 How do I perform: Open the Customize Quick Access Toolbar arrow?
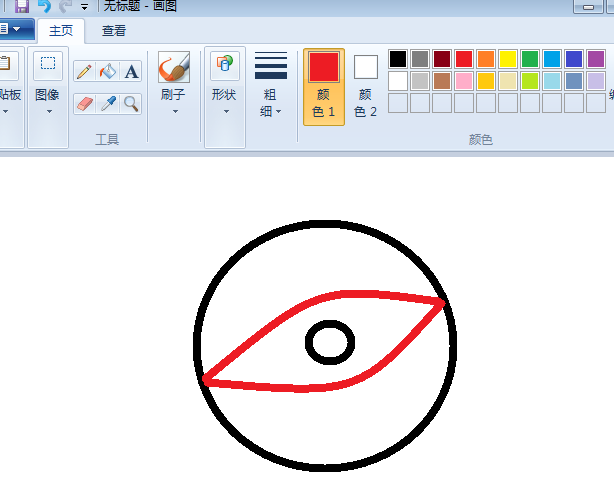(x=85, y=7)
